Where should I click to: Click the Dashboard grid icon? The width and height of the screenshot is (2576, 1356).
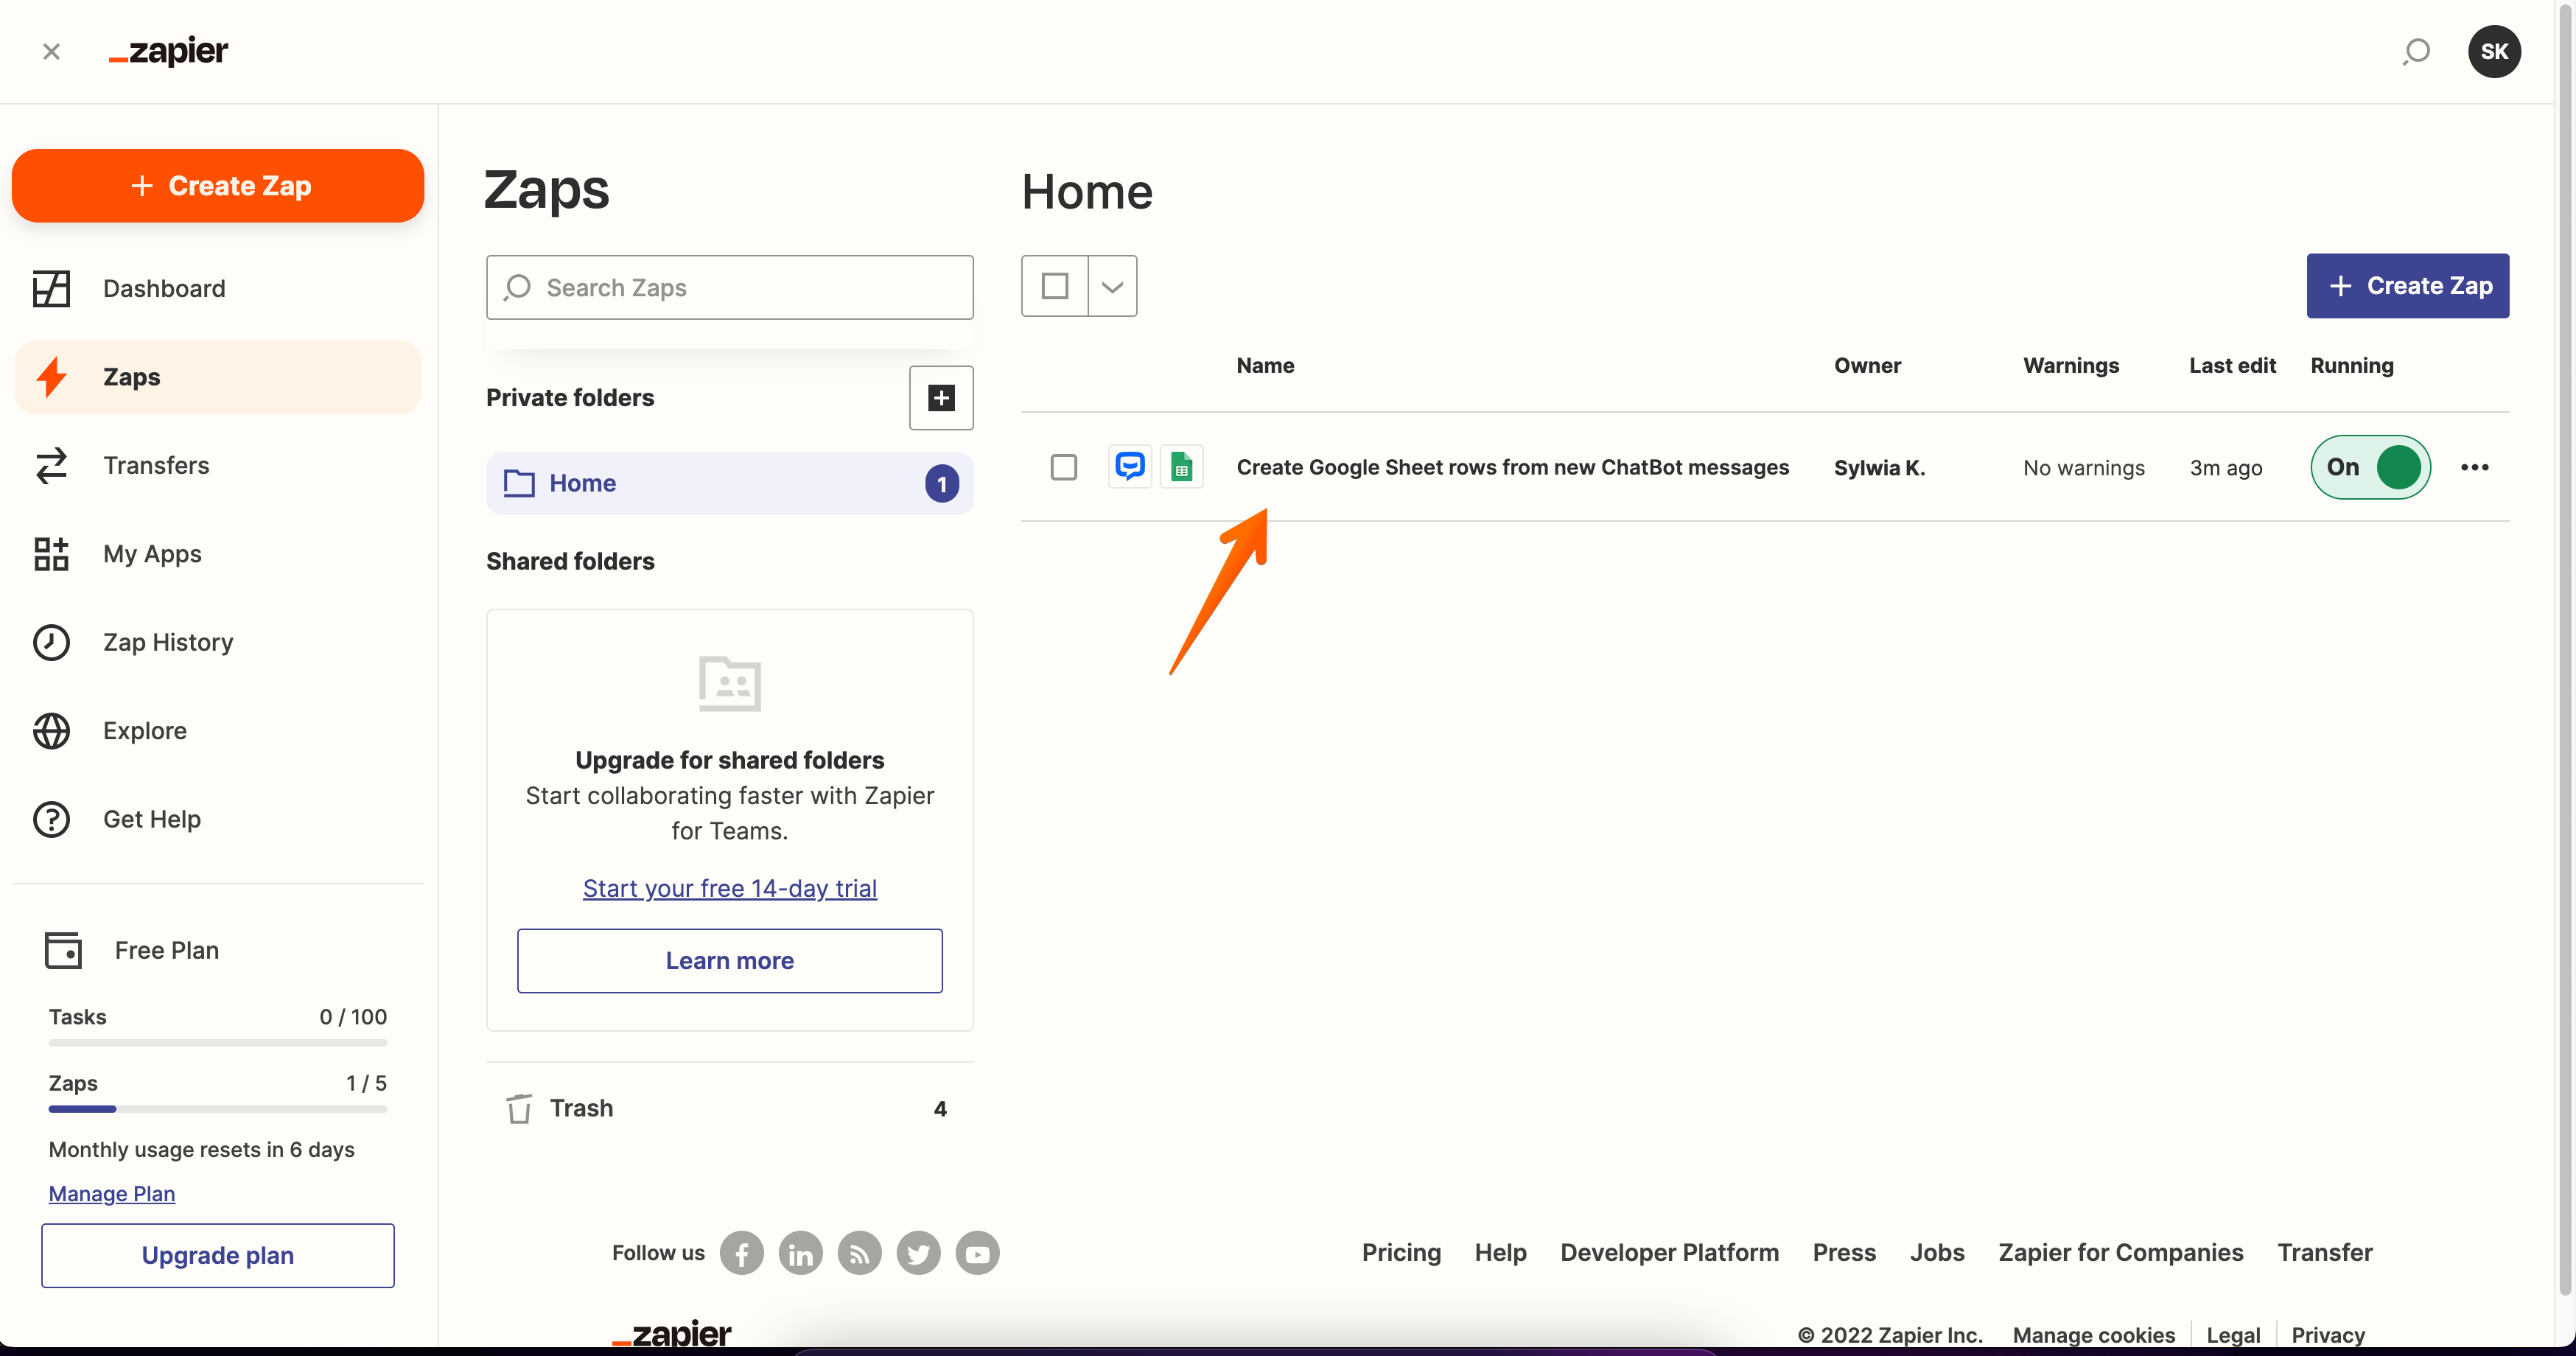point(51,289)
